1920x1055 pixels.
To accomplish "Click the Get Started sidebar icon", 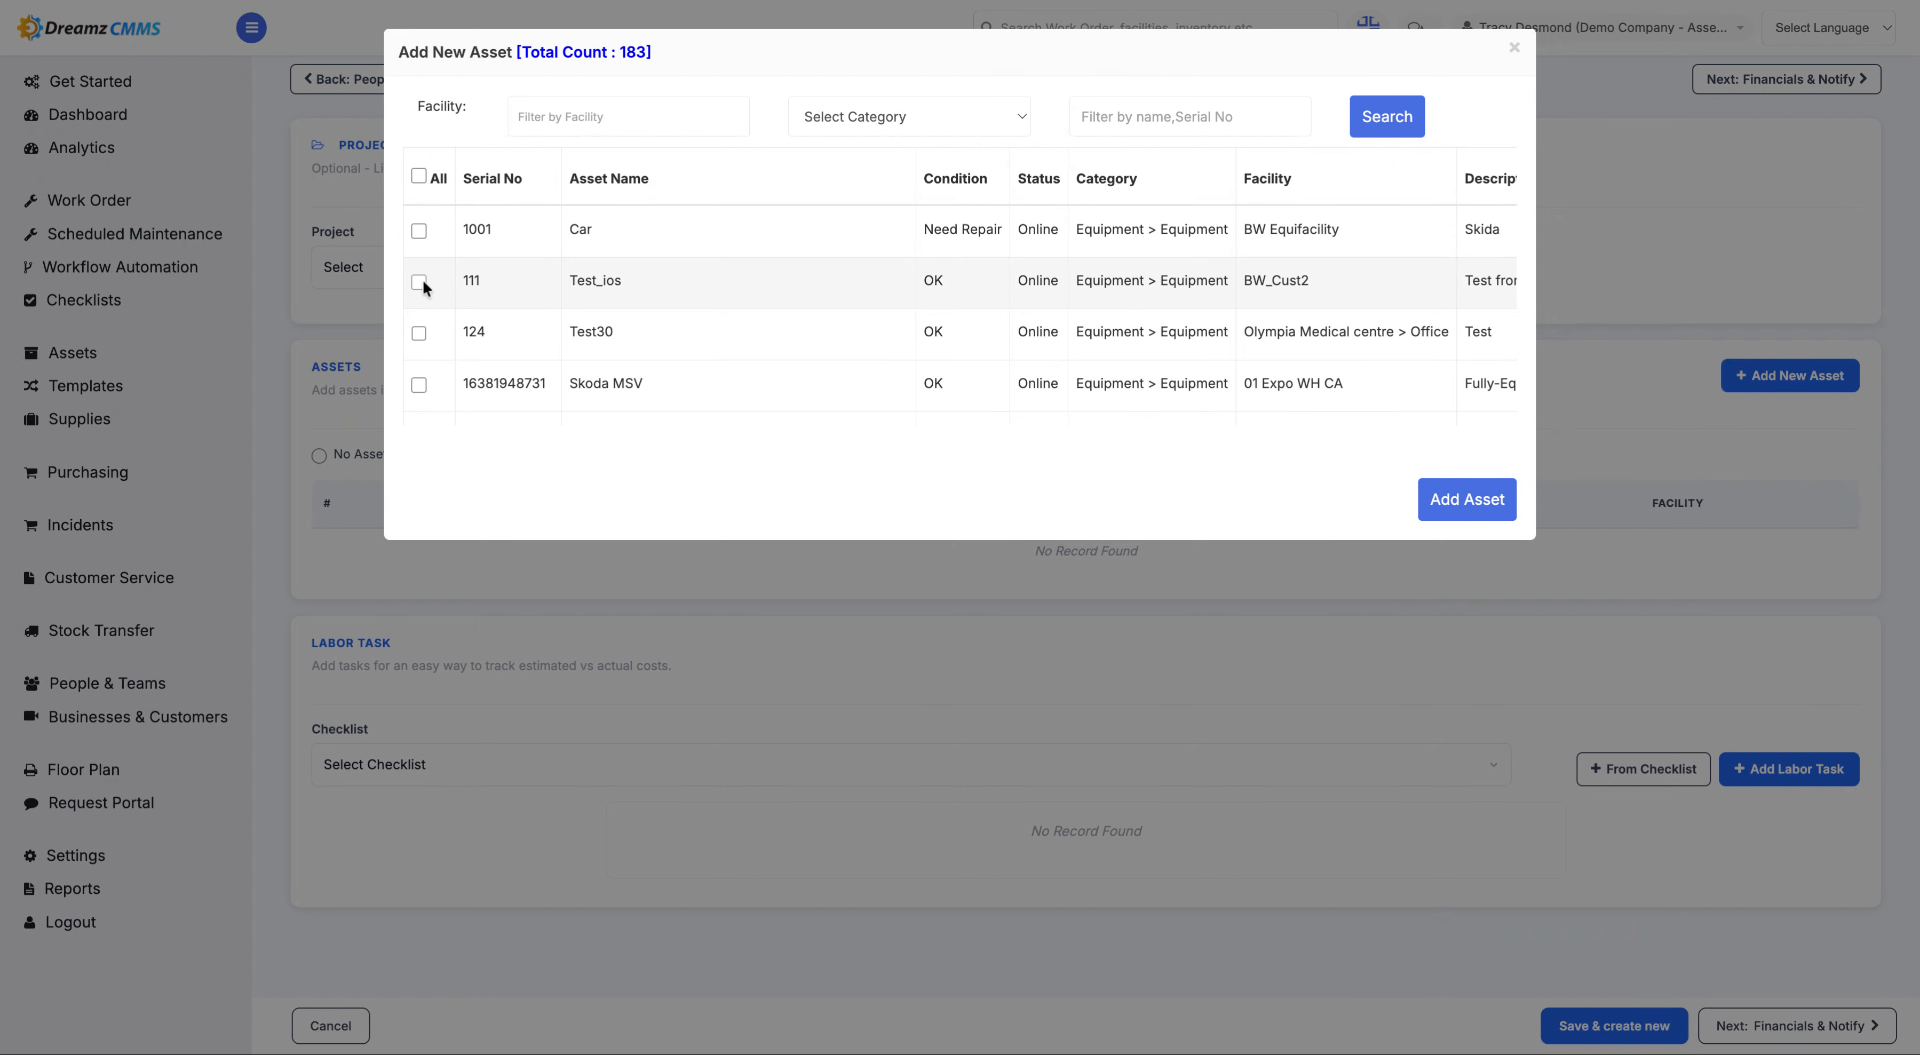I will click(x=31, y=82).
